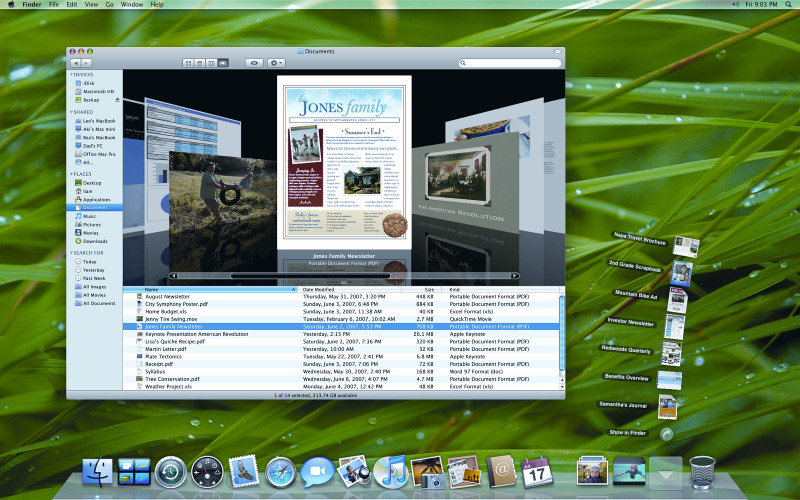Image resolution: width=800 pixels, height=500 pixels.
Task: Switch to icon view
Action: click(x=188, y=63)
